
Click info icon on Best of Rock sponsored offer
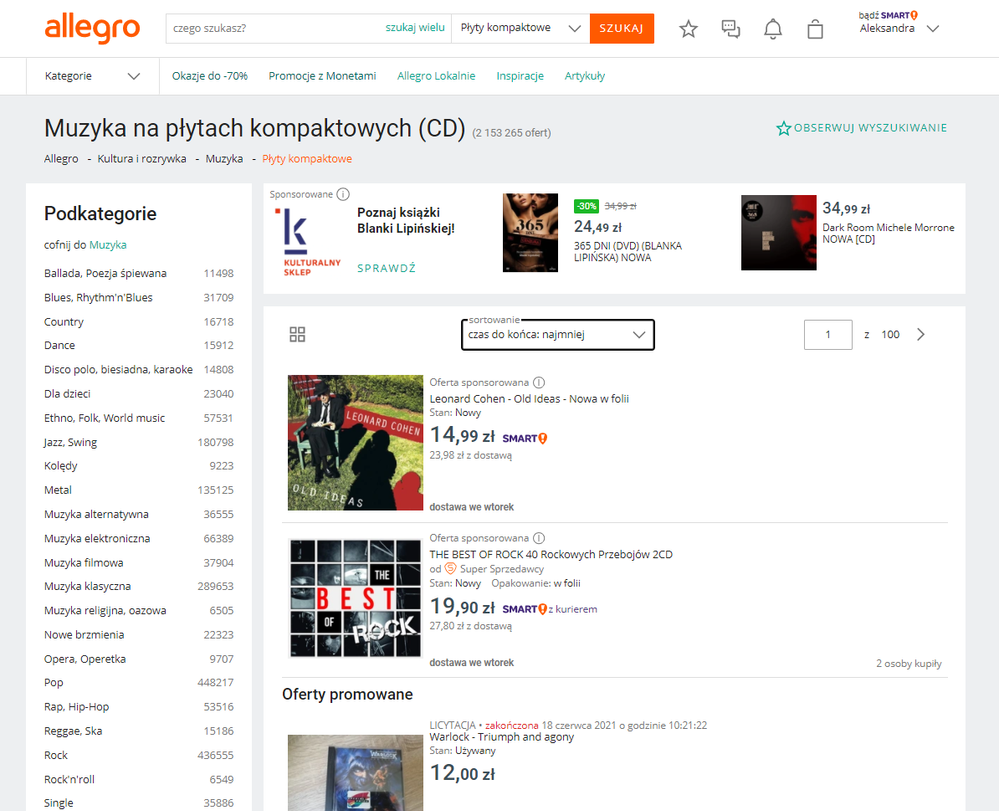(539, 538)
